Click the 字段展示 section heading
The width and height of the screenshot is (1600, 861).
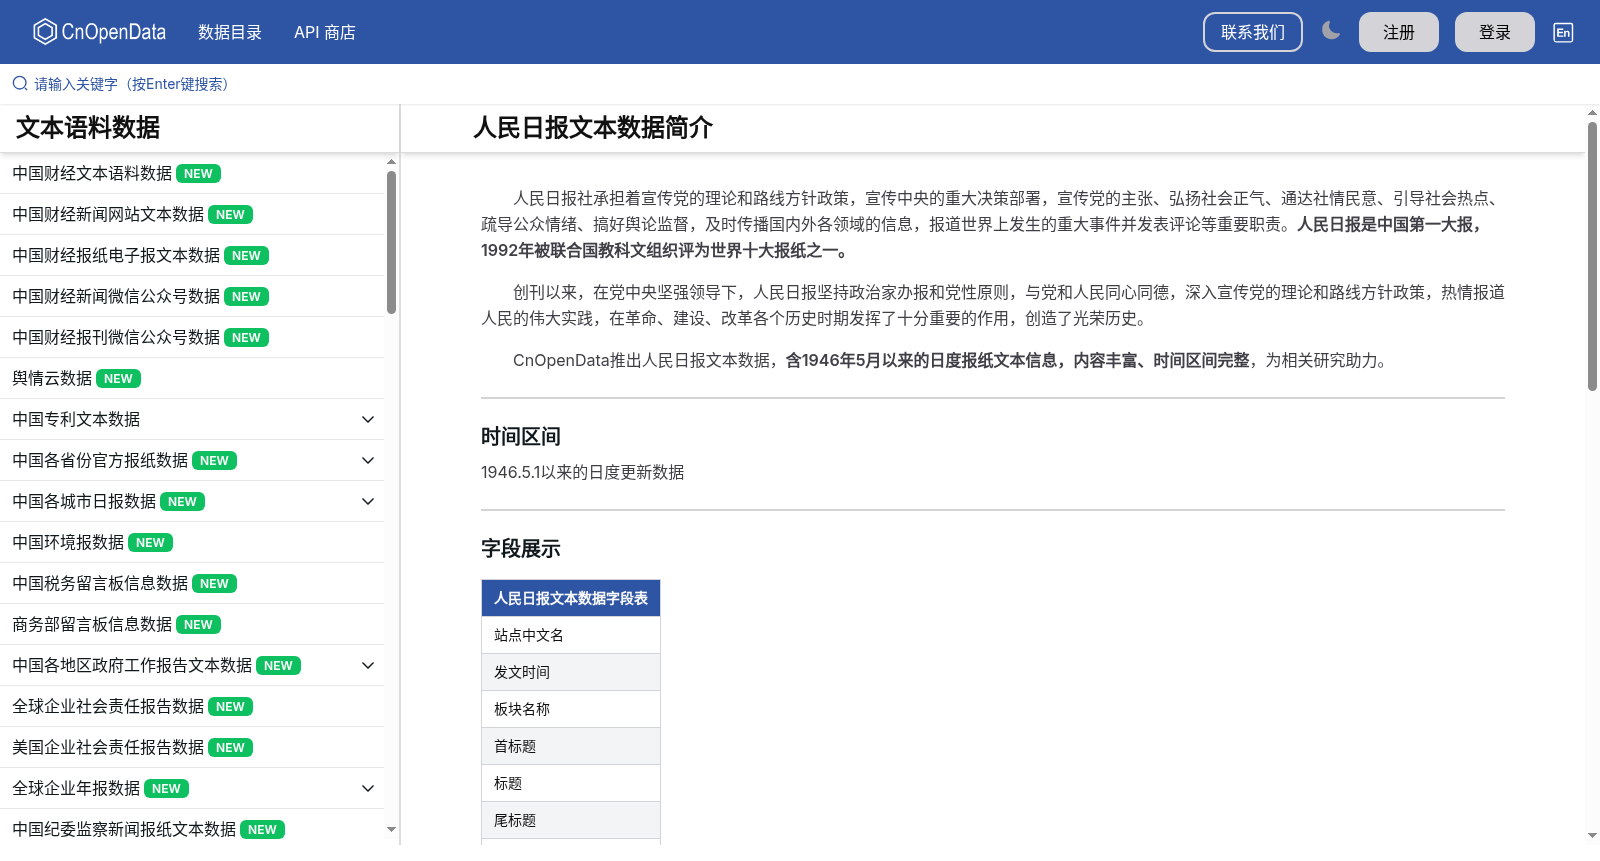521,548
